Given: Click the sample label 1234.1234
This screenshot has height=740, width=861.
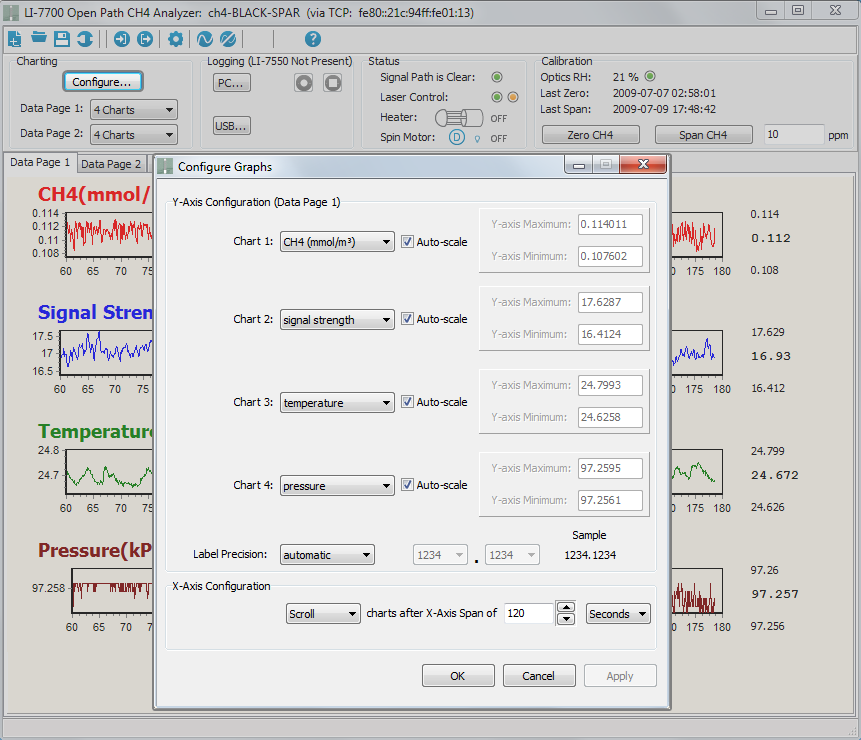Looking at the screenshot, I should tap(590, 555).
